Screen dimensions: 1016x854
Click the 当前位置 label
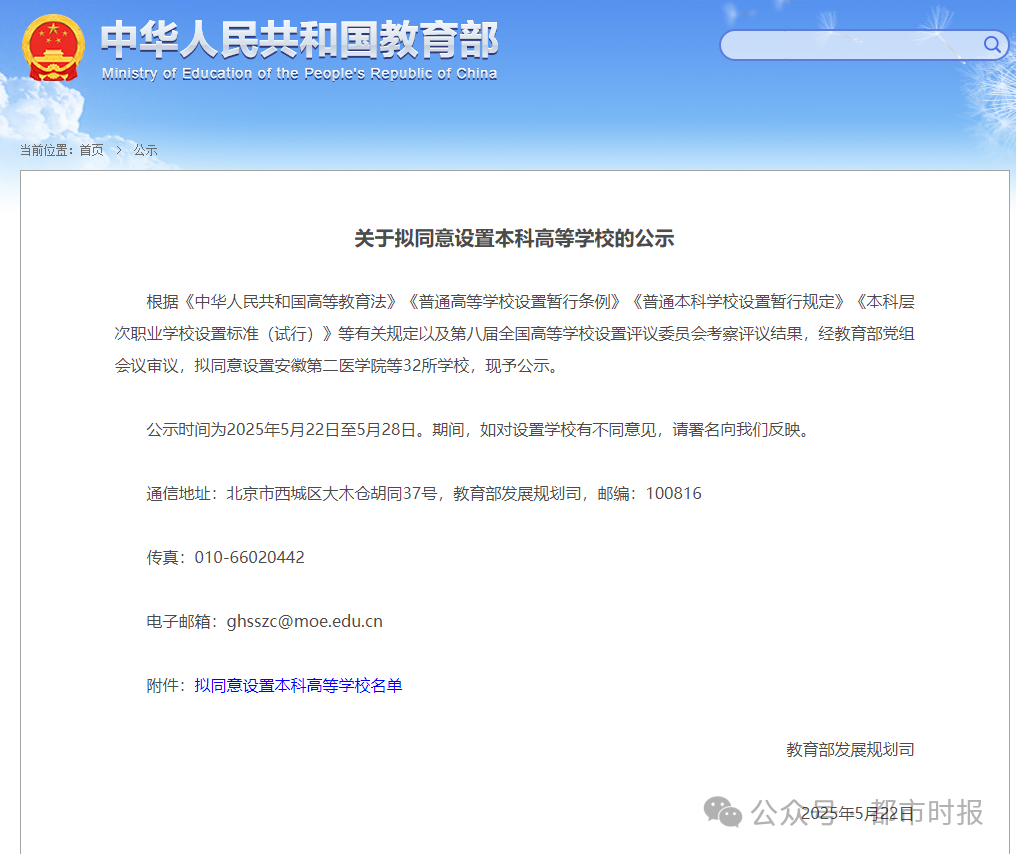click(x=46, y=150)
